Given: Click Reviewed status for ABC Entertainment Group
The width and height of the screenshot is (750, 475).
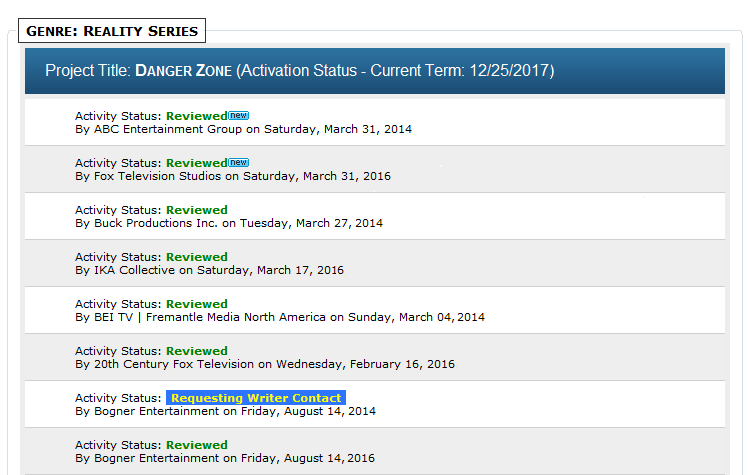Looking at the screenshot, I should (x=197, y=116).
